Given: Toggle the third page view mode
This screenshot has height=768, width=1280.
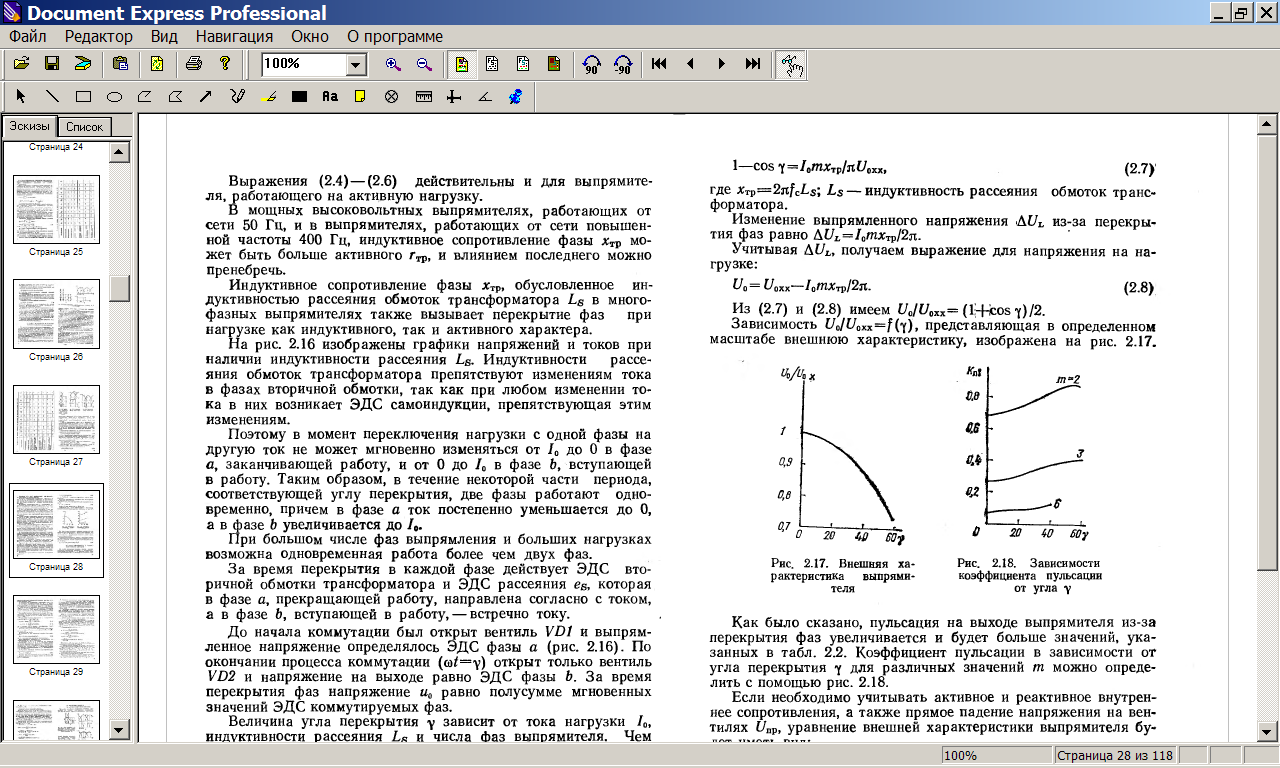Looking at the screenshot, I should [x=523, y=64].
